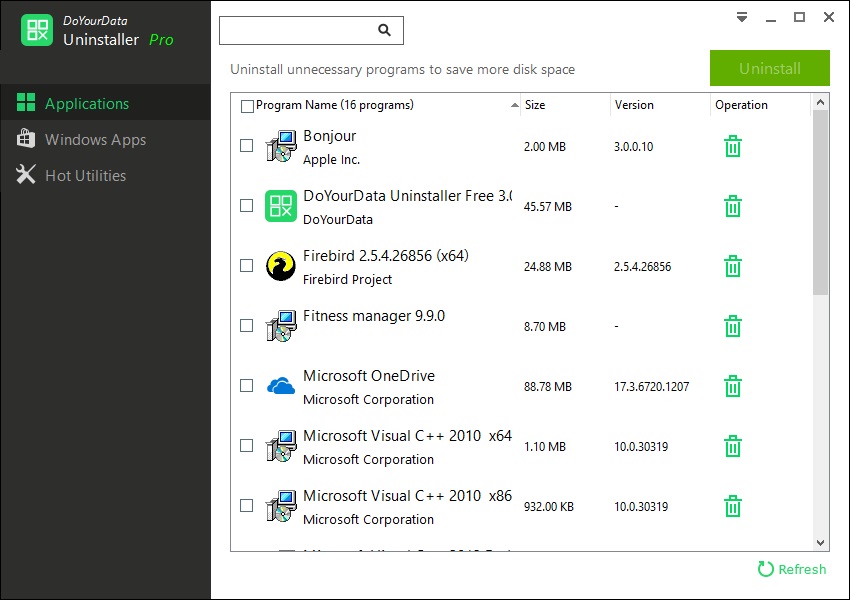Click trash icon for Fitness manager 9.9.0
Image resolution: width=850 pixels, height=600 pixels.
732,326
